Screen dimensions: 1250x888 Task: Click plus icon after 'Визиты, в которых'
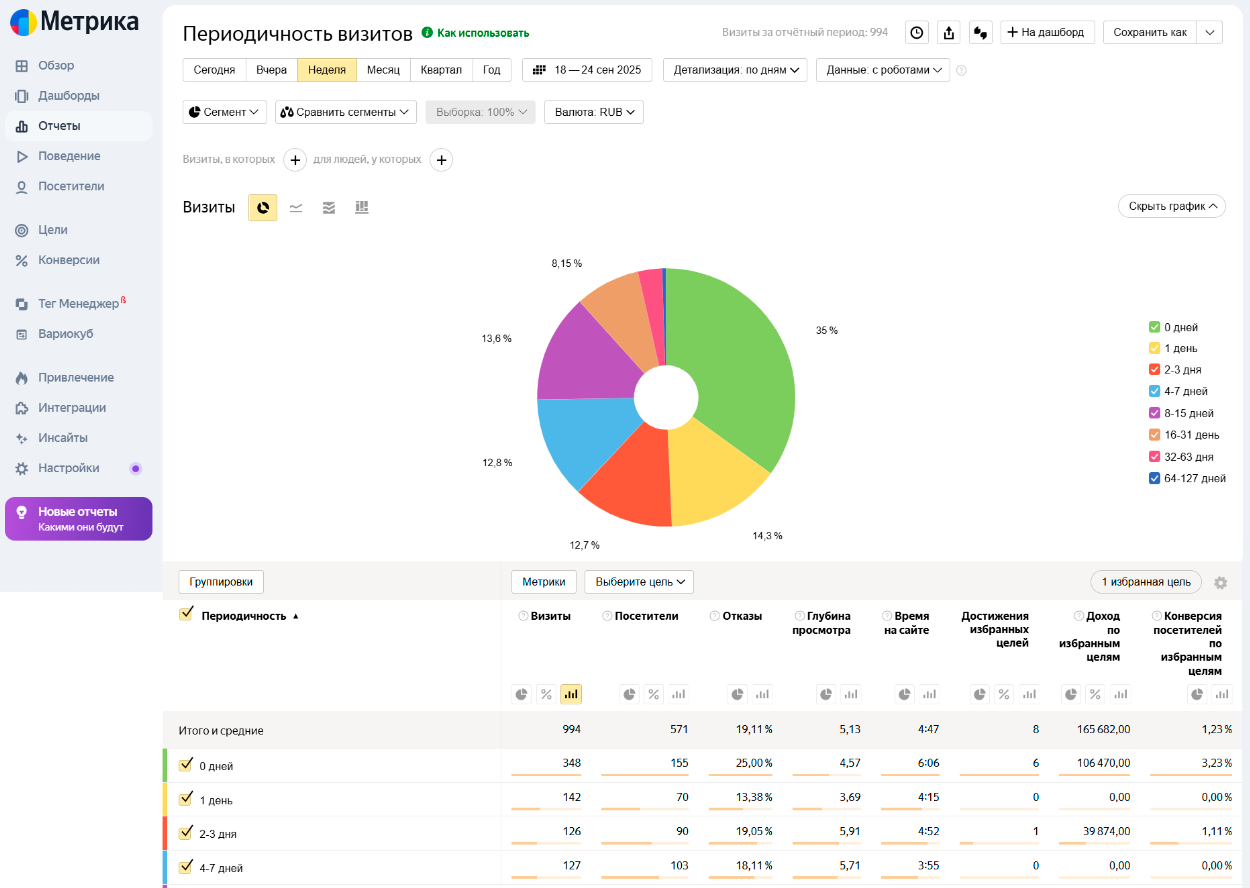pyautogui.click(x=295, y=160)
